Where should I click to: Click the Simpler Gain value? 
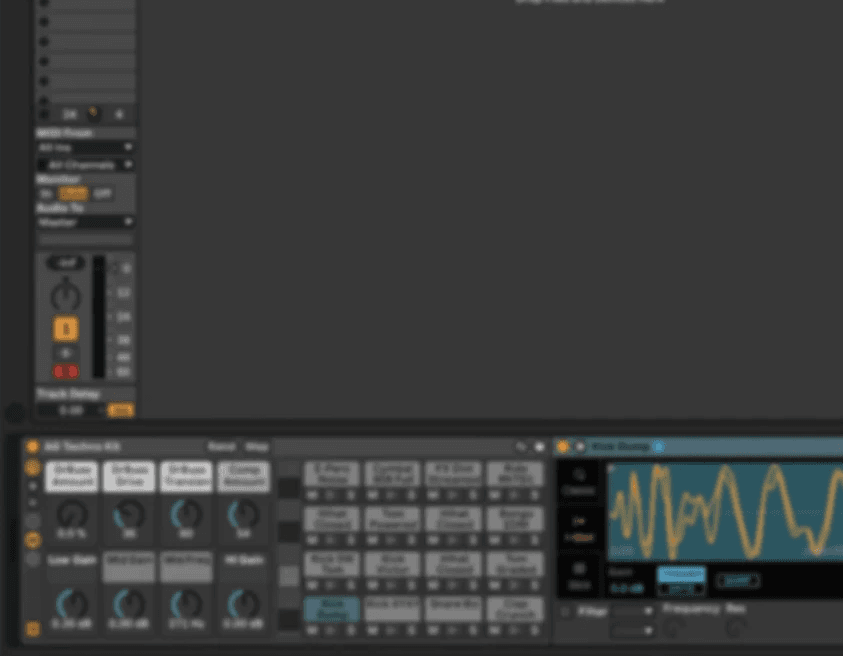click(x=626, y=588)
